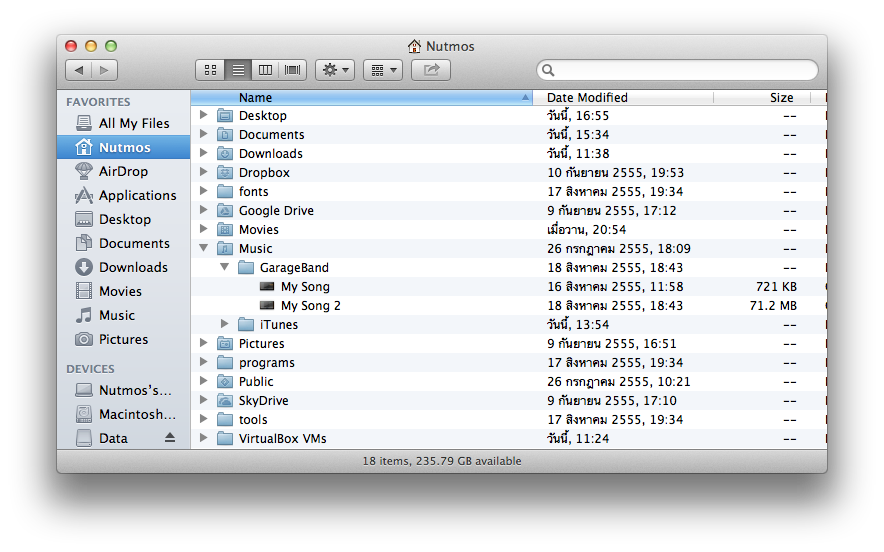
Task: Switch to icon view in toolbar
Action: tap(210, 70)
